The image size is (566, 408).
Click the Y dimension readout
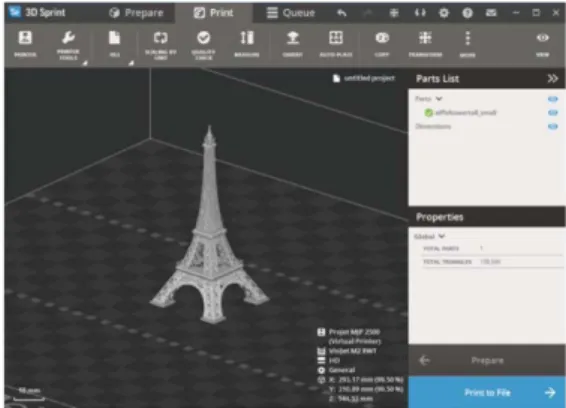[x=366, y=389]
